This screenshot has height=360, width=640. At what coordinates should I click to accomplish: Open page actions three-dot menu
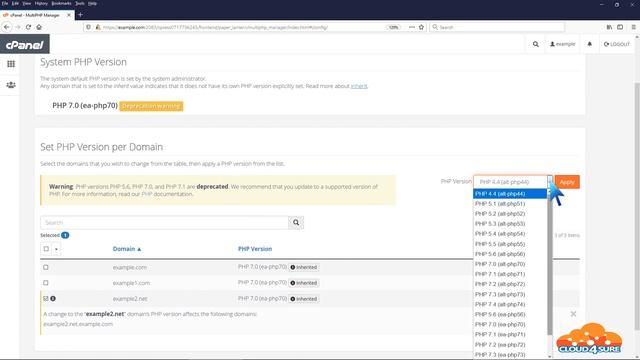(411, 27)
